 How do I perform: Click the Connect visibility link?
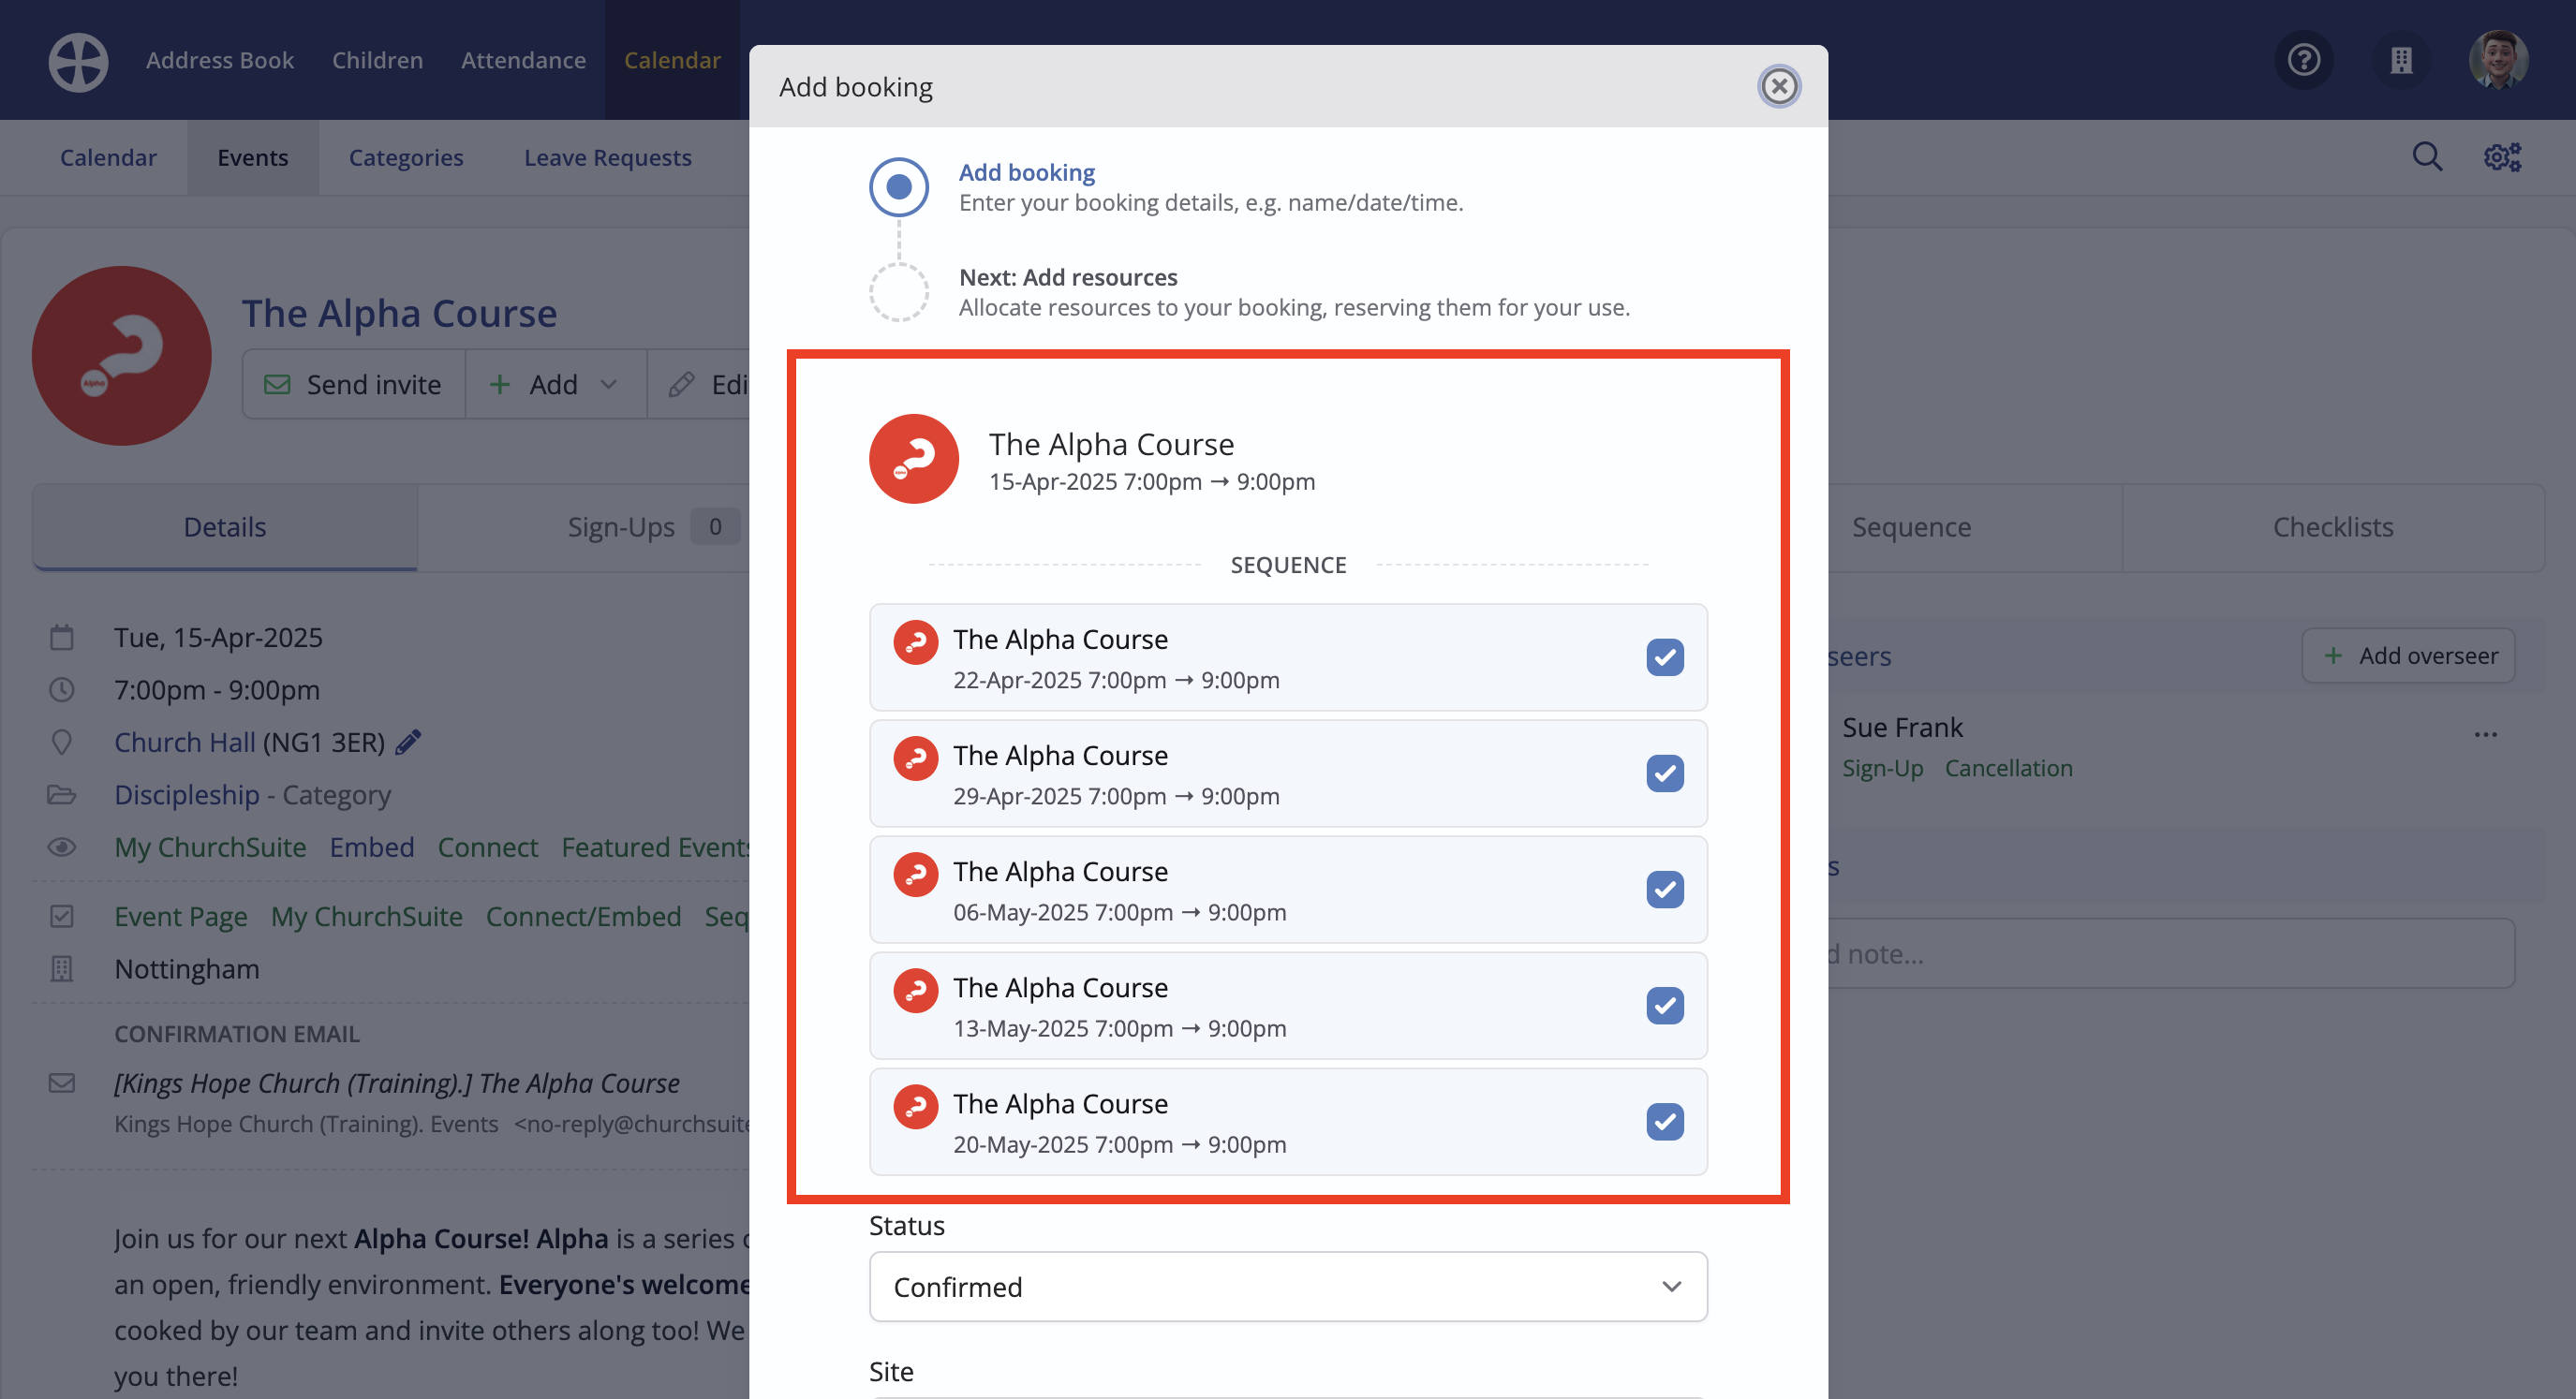[488, 847]
